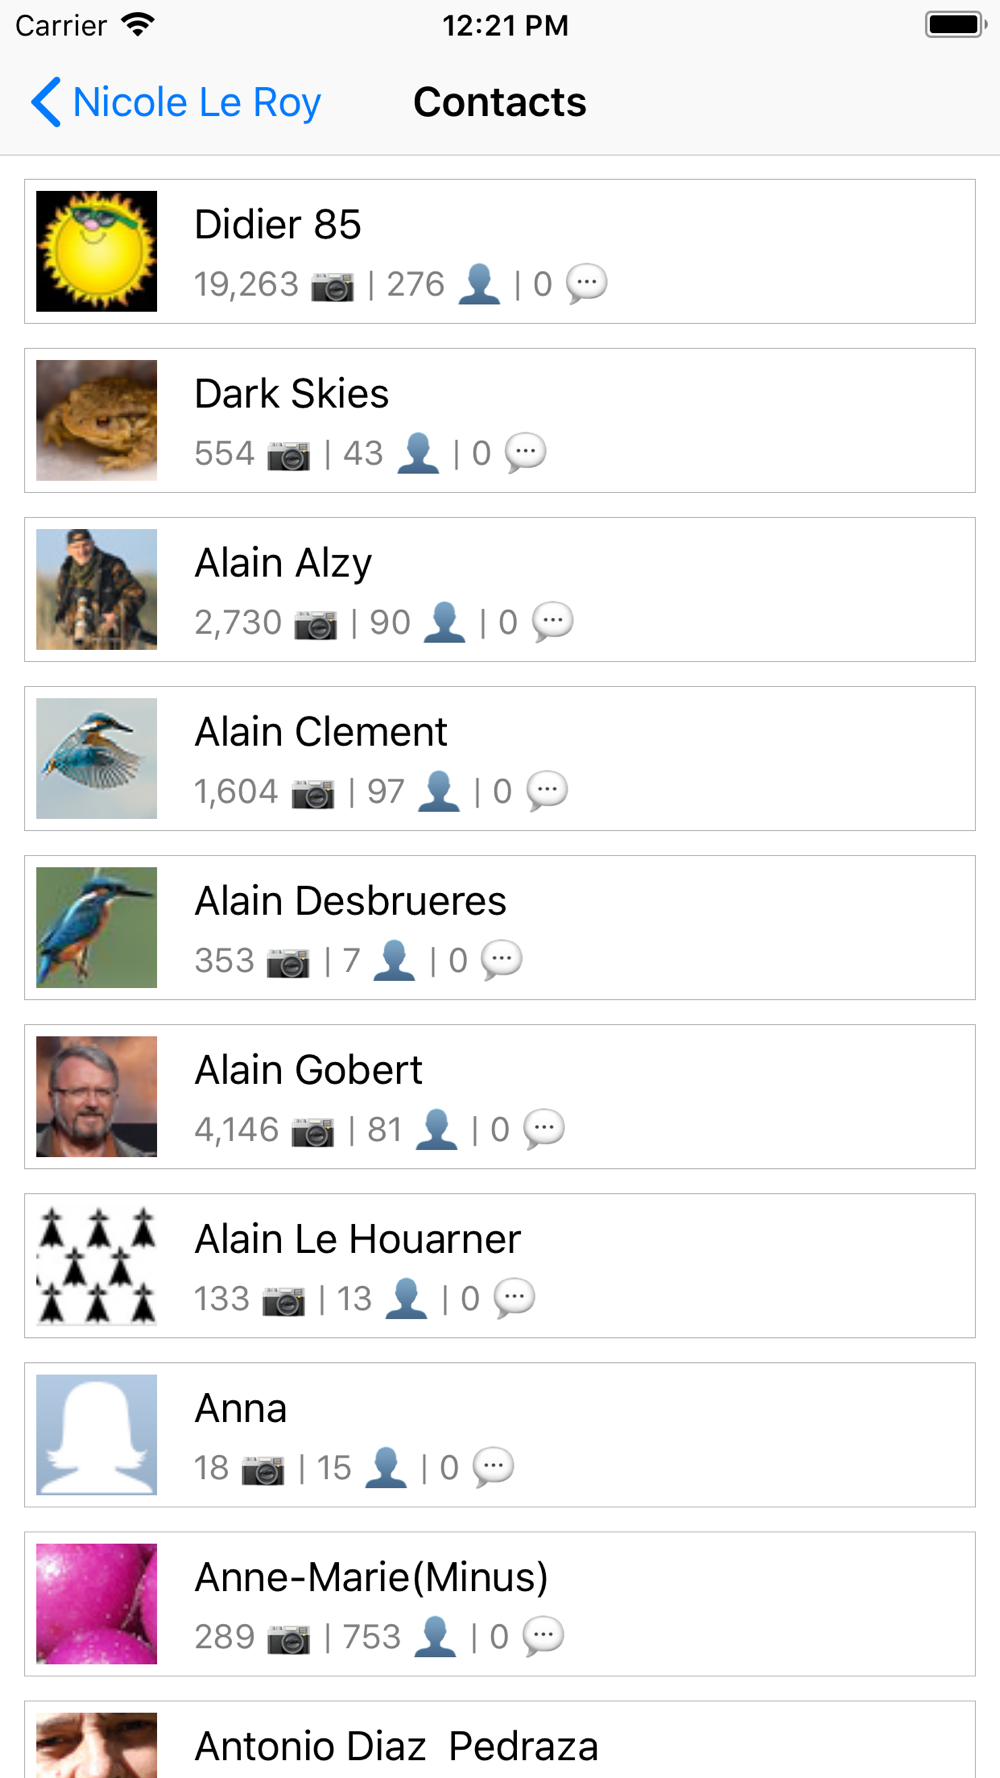Select the Alain Desbrueres contact name
This screenshot has height=1778, width=1000.
pyautogui.click(x=350, y=901)
